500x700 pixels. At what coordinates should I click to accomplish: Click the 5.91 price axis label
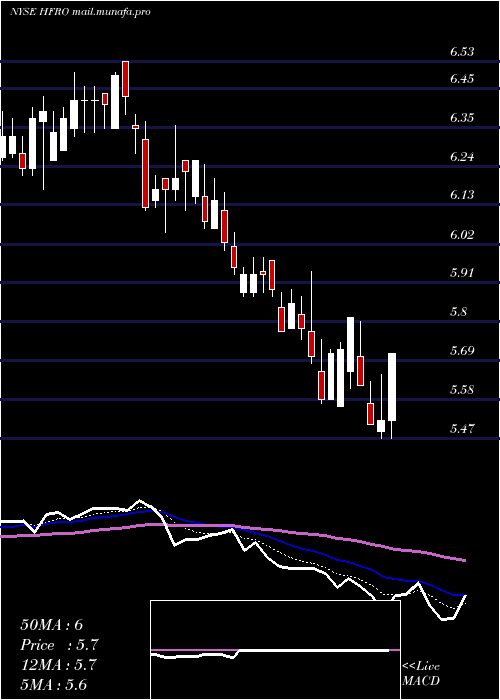pyautogui.click(x=462, y=273)
